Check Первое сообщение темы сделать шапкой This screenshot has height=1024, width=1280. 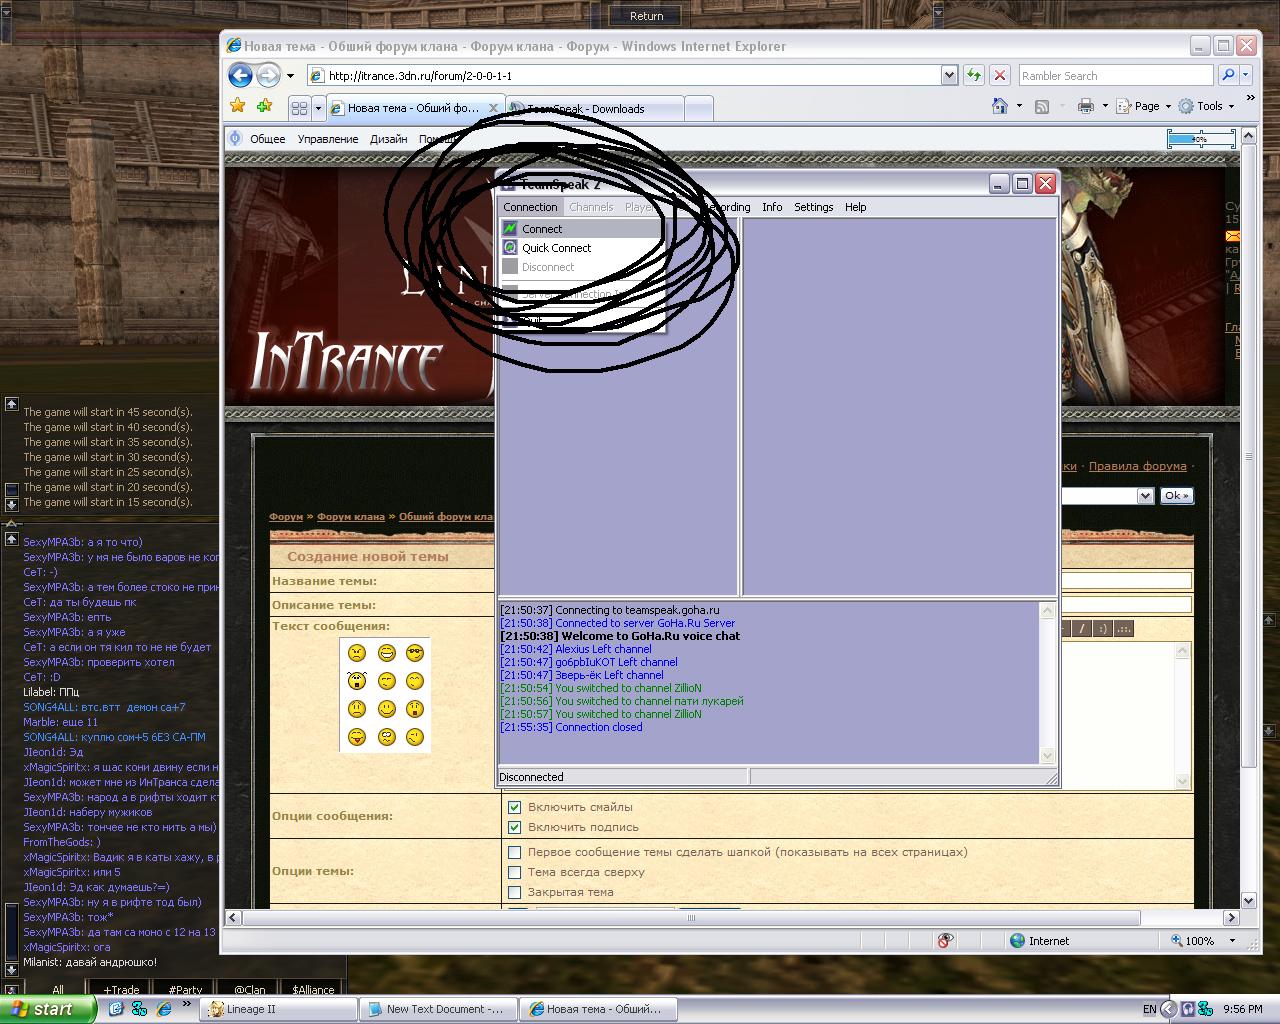pyautogui.click(x=514, y=852)
